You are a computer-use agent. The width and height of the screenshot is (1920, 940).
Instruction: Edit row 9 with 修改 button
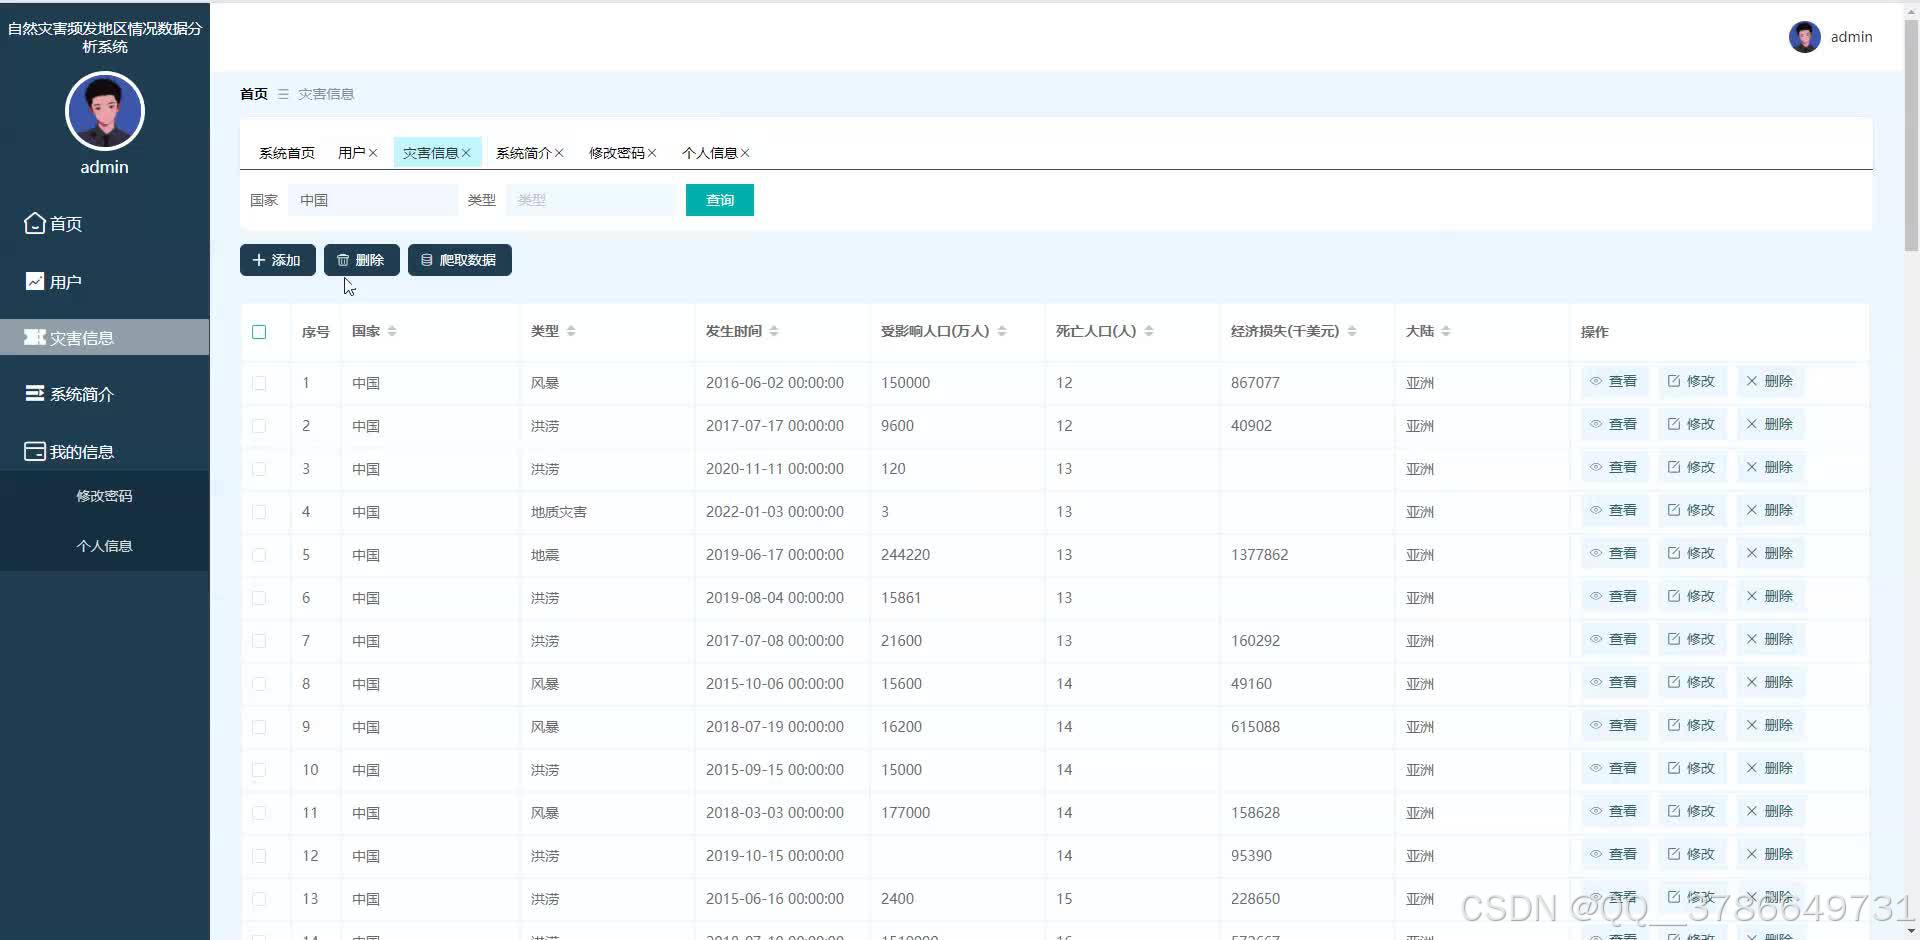pos(1692,725)
